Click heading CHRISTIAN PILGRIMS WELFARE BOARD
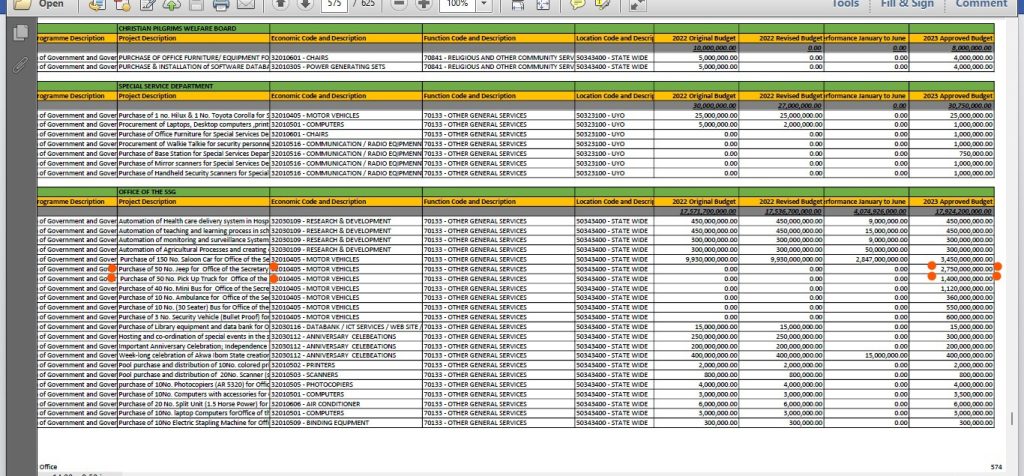This screenshot has width=1024, height=476. coord(177,29)
